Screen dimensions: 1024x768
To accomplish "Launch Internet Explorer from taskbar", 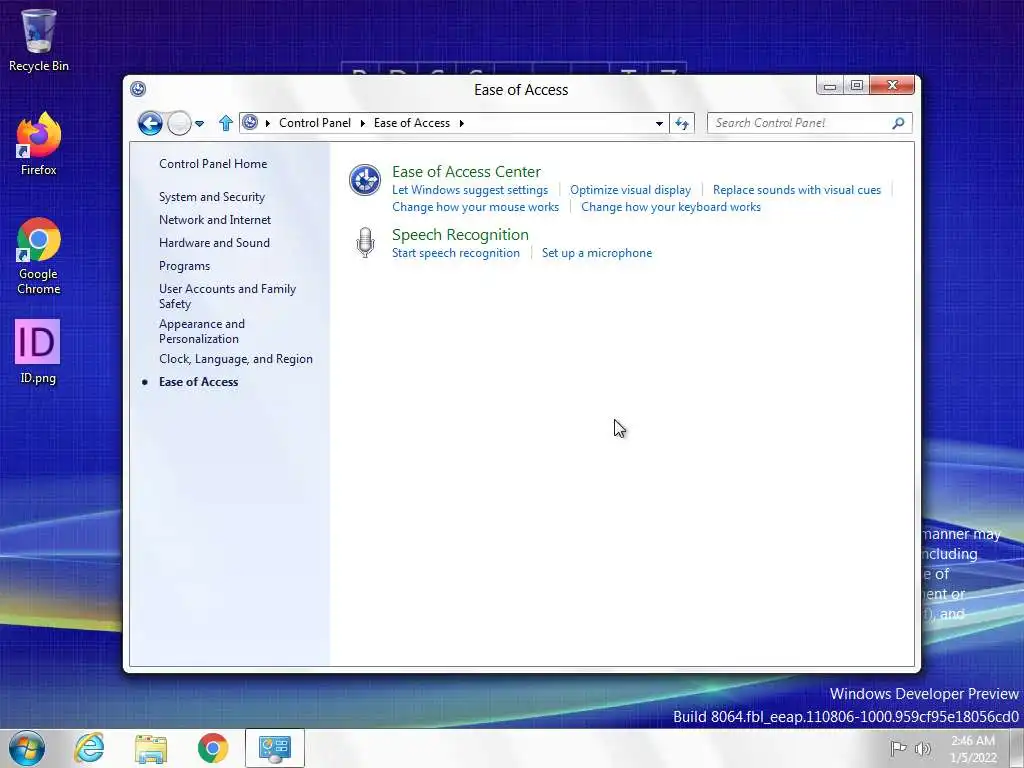I will click(89, 748).
